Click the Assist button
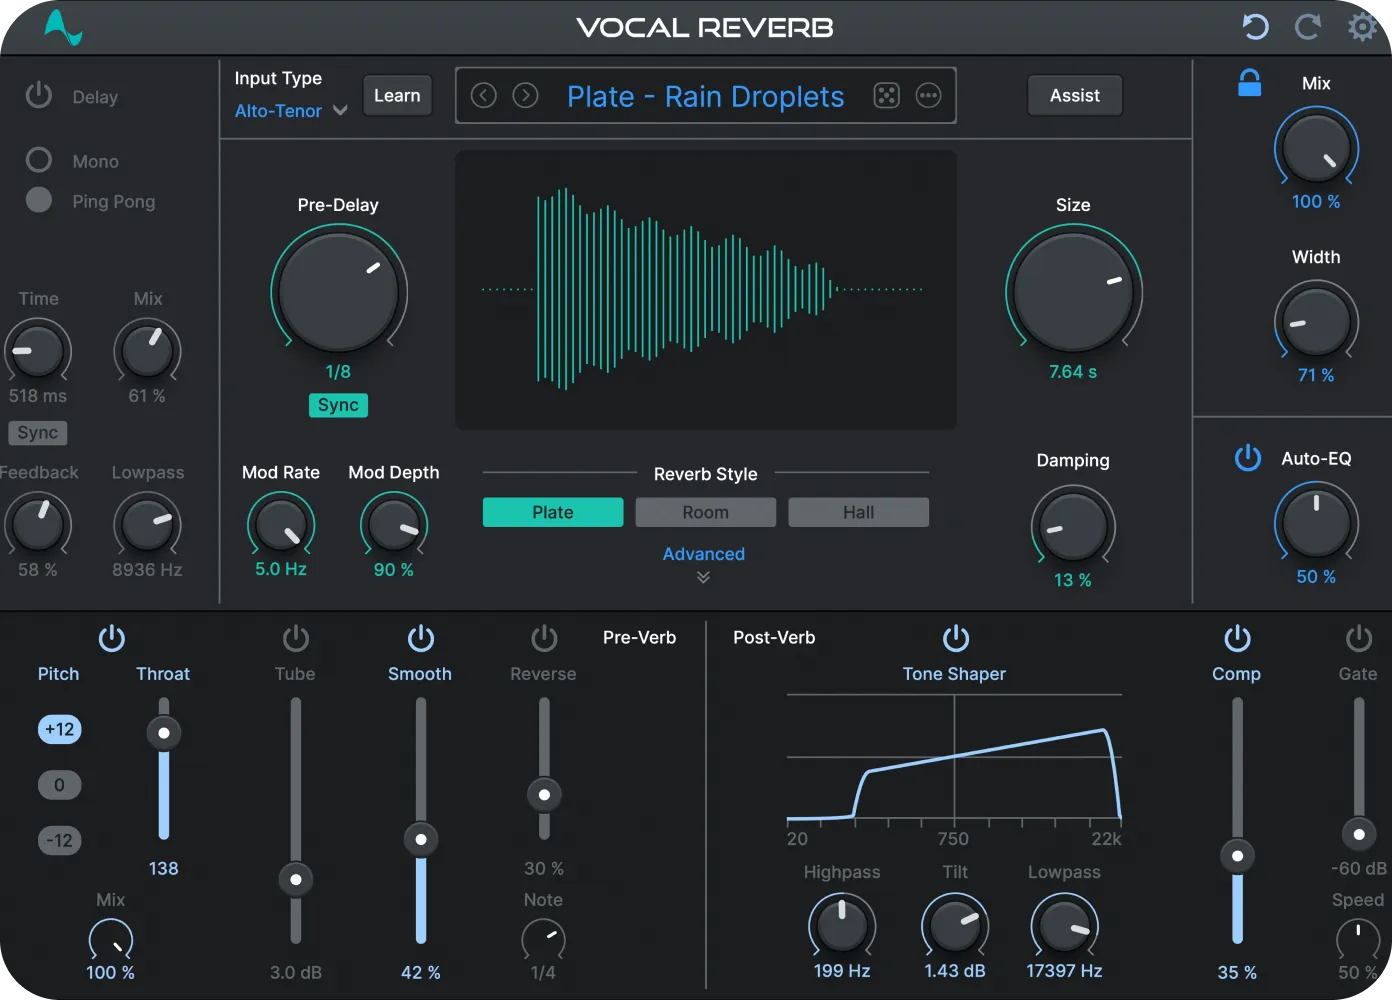1392x1000 pixels. pyautogui.click(x=1074, y=96)
